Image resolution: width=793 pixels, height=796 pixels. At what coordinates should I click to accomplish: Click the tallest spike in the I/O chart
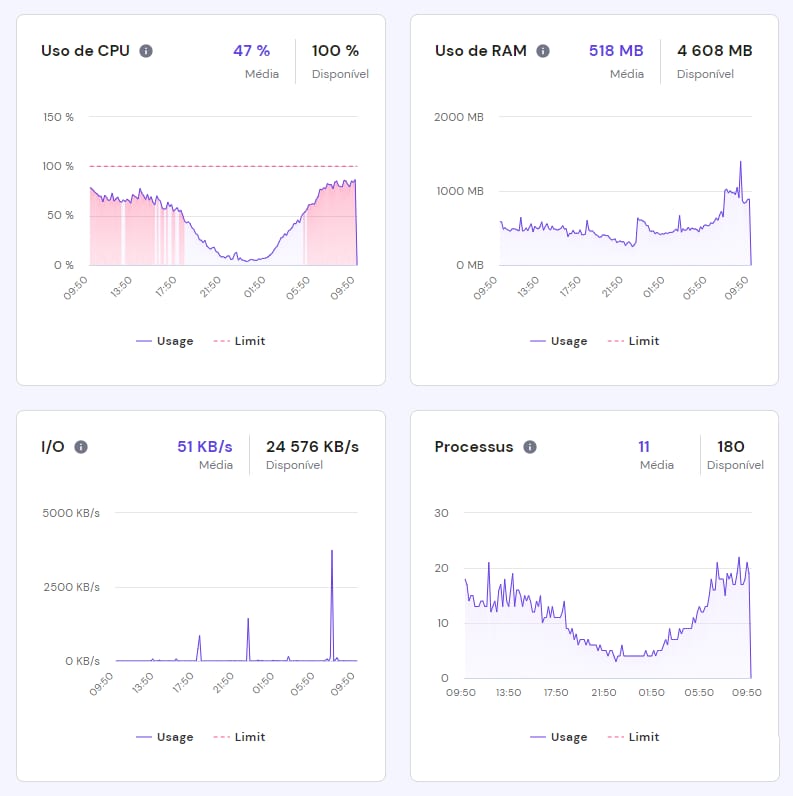coord(332,552)
